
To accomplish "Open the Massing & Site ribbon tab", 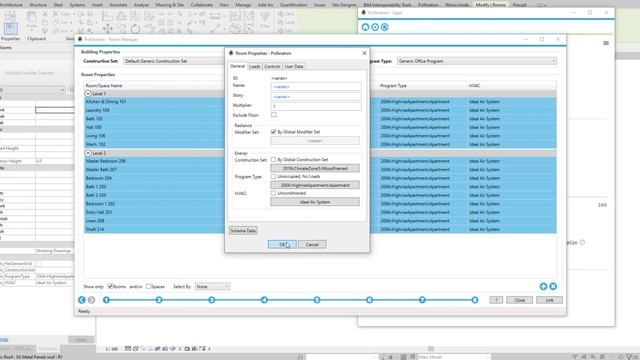I will pos(169,5).
